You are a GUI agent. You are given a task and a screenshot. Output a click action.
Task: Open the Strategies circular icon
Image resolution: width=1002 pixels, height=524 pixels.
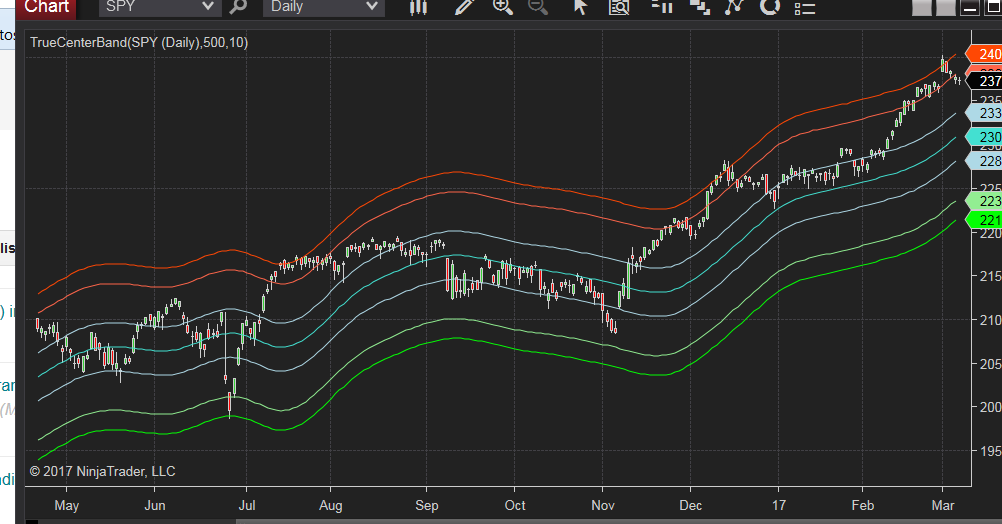click(x=770, y=7)
